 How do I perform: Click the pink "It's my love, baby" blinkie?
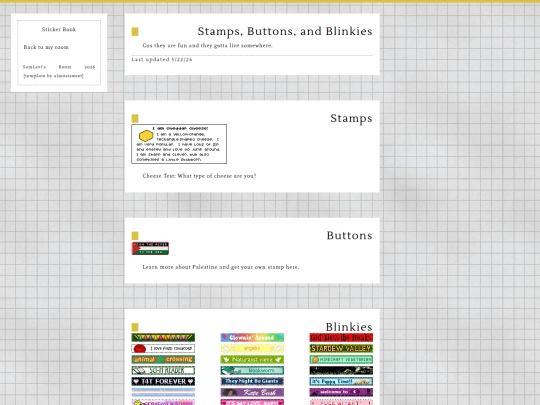(x=252, y=402)
